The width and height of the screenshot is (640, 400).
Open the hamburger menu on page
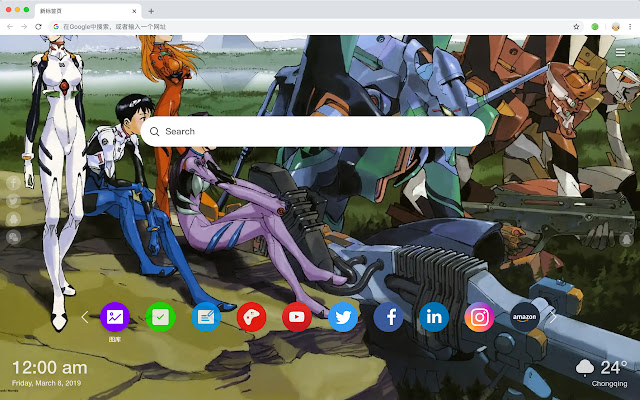(620, 52)
